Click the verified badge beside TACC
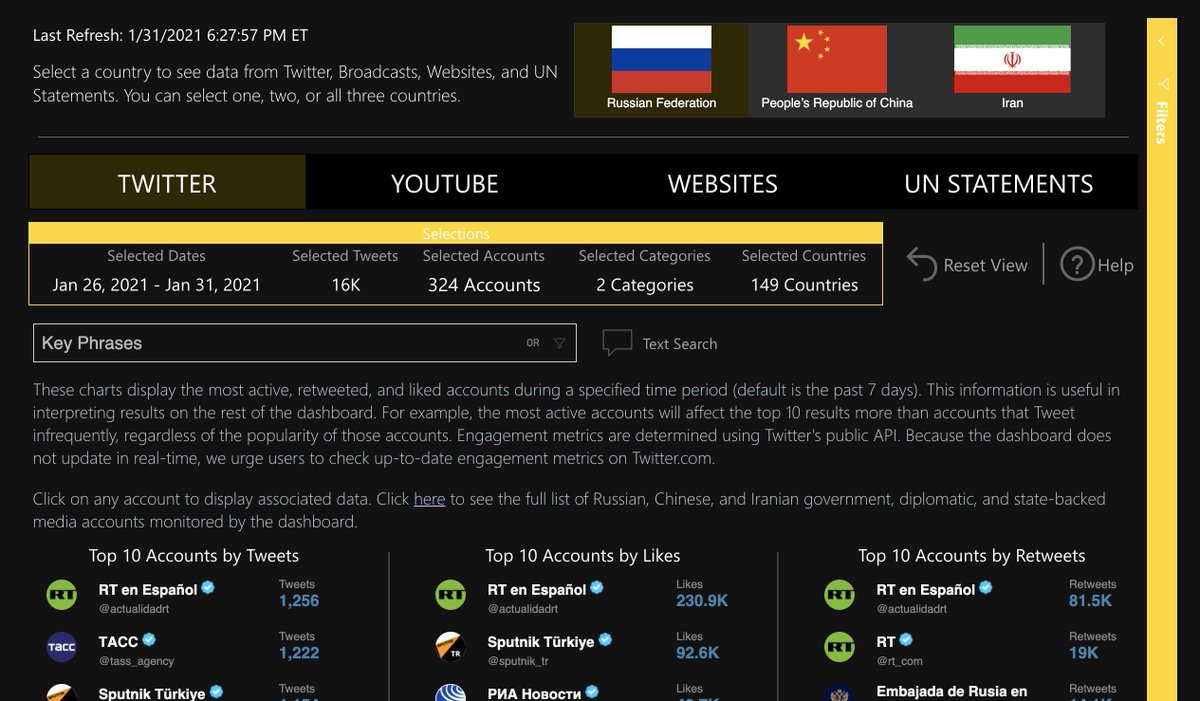 point(149,640)
